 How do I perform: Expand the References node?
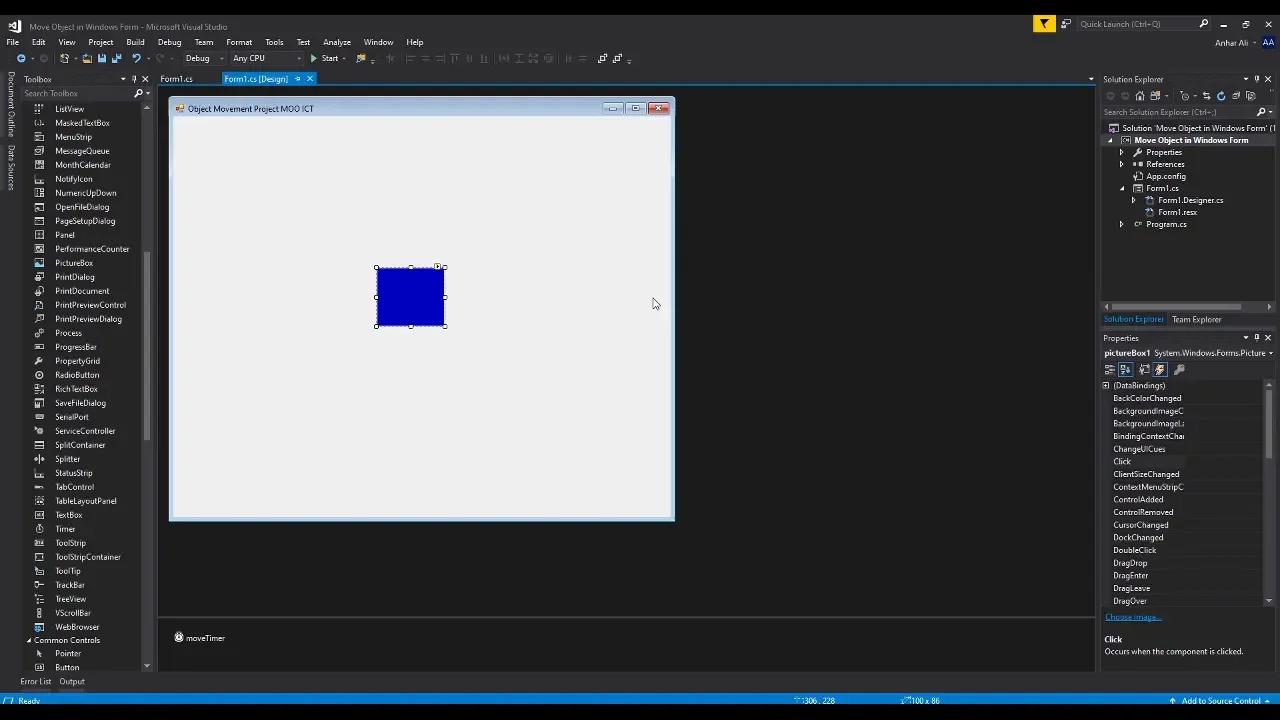tap(1121, 164)
